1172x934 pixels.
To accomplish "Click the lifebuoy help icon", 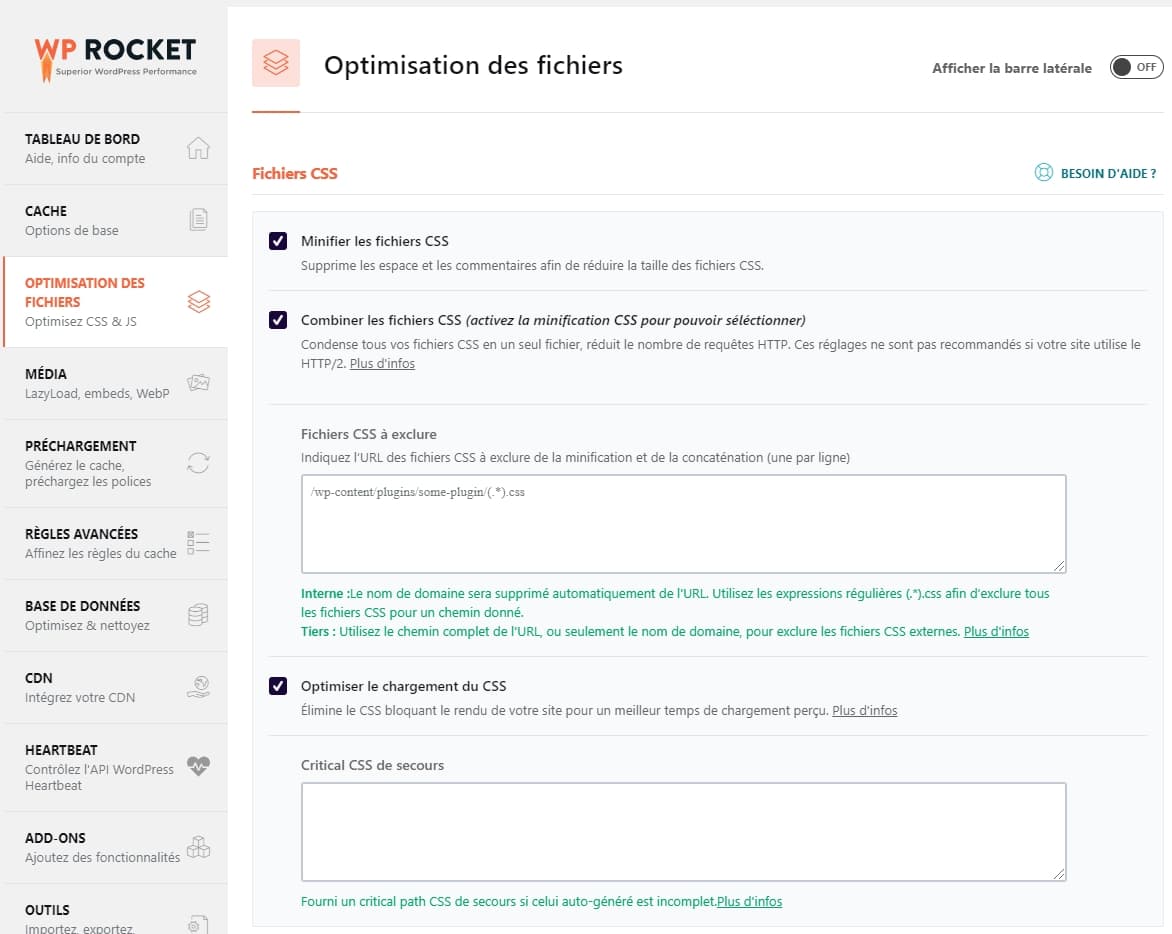I will click(1043, 173).
